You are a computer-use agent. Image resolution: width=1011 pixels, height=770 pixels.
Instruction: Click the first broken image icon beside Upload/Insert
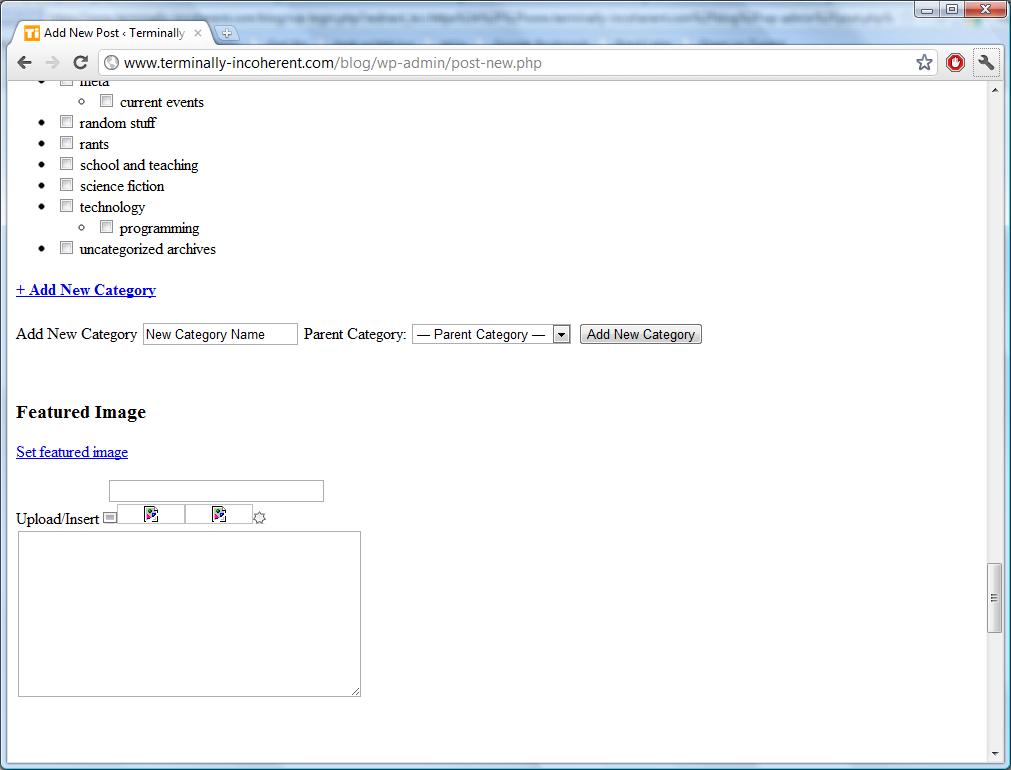pyautogui.click(x=151, y=514)
